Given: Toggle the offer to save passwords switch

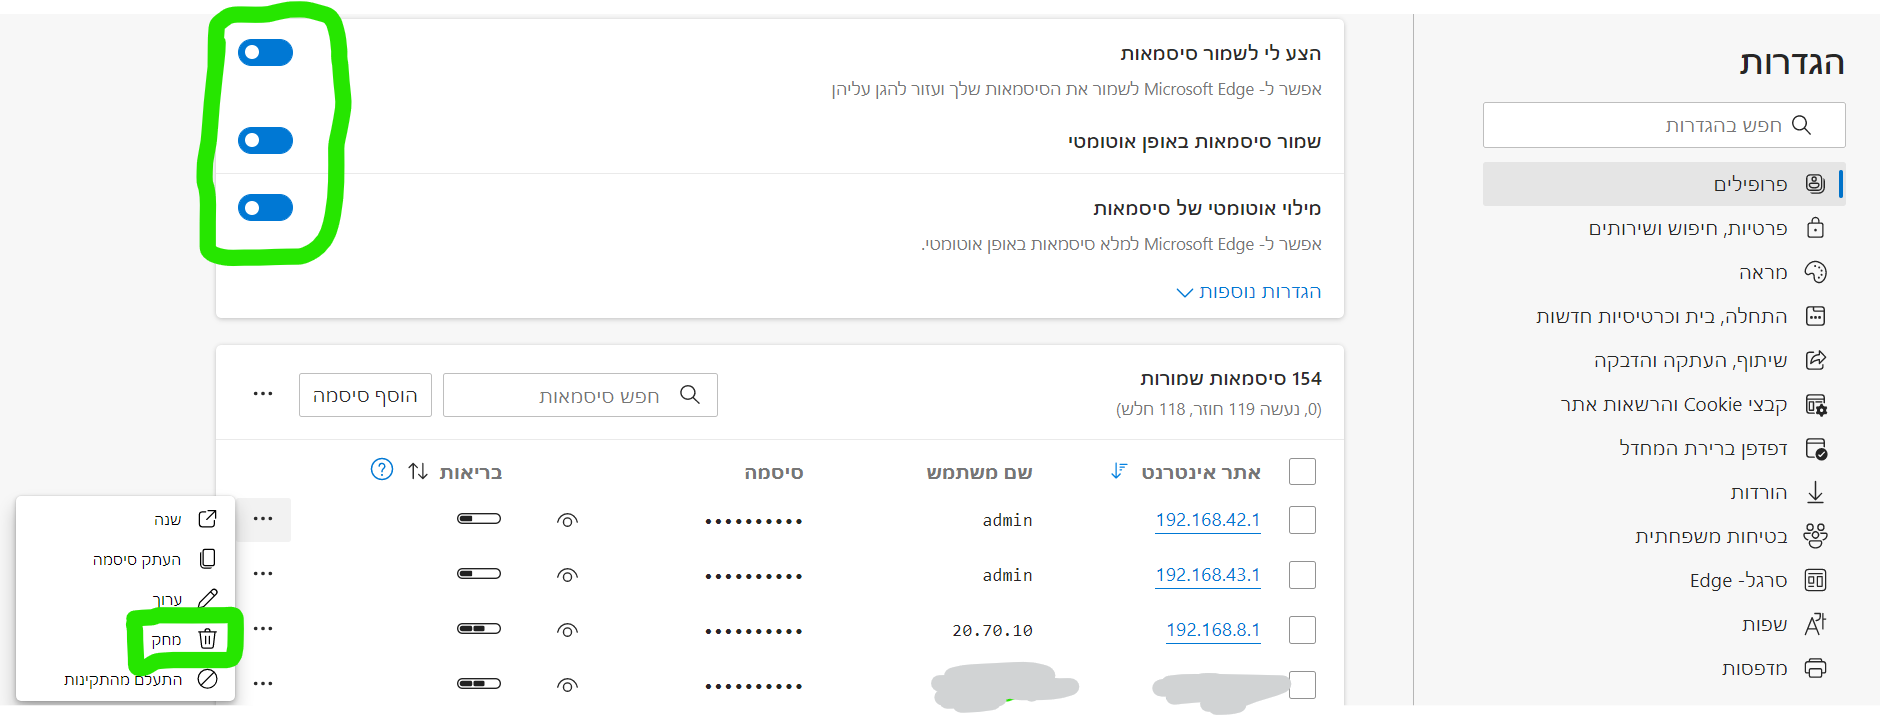Looking at the screenshot, I should click(265, 52).
